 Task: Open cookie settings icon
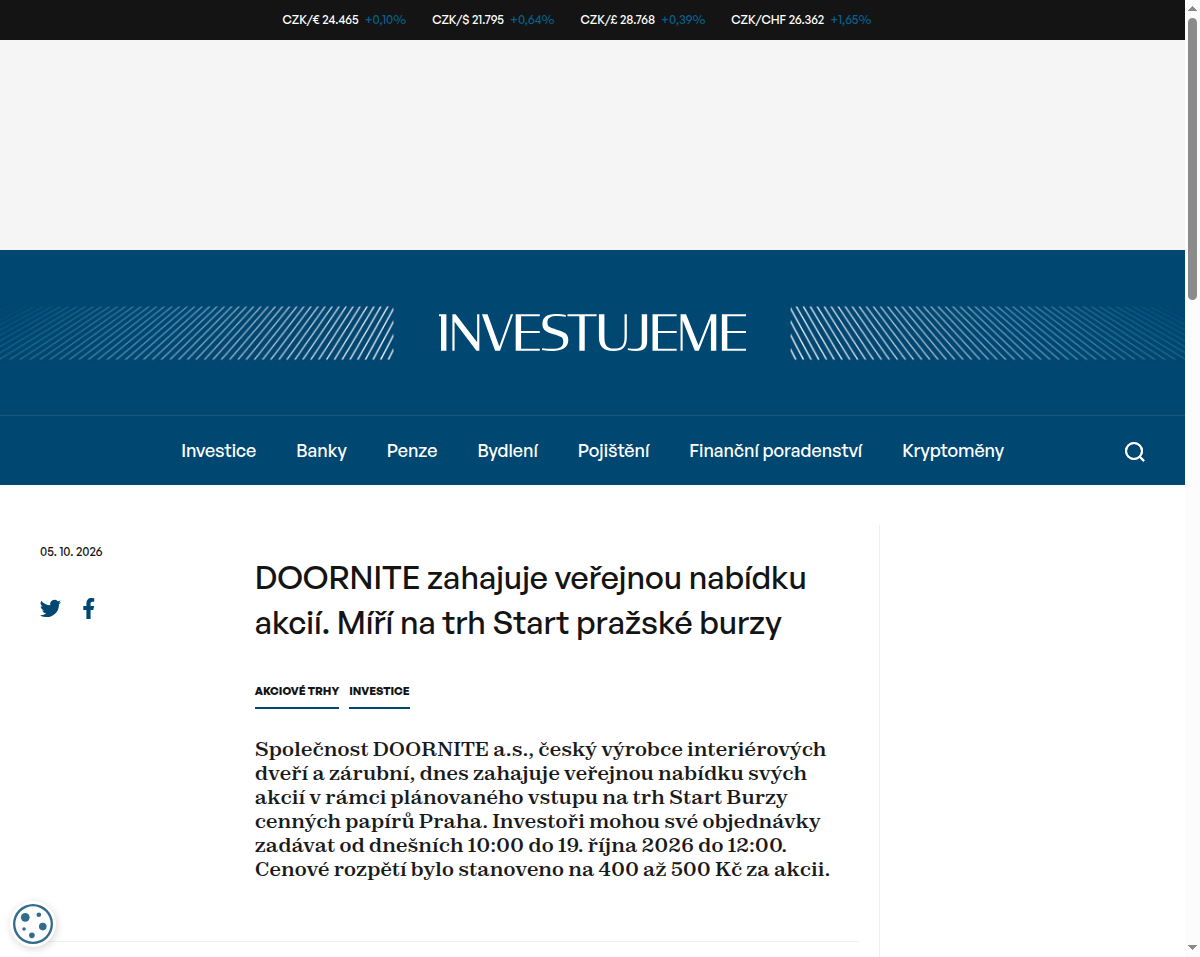tap(33, 923)
